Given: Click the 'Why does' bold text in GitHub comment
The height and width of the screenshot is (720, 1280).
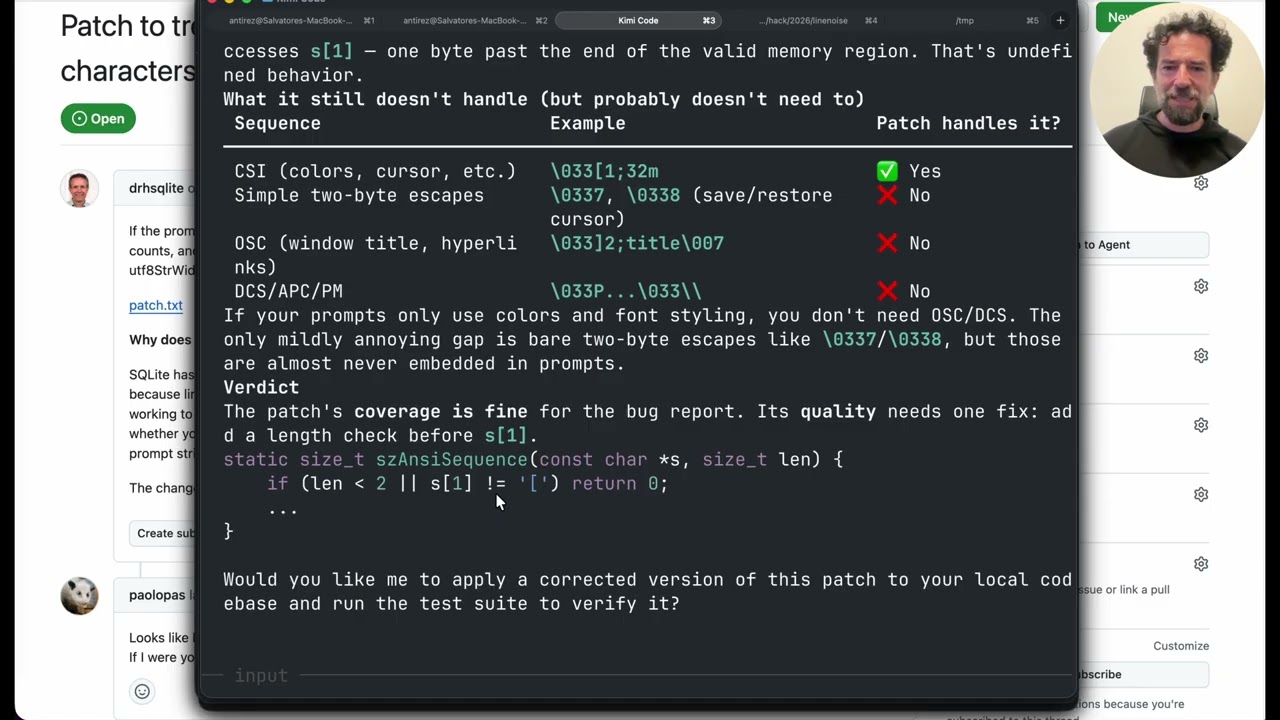Looking at the screenshot, I should [160, 340].
